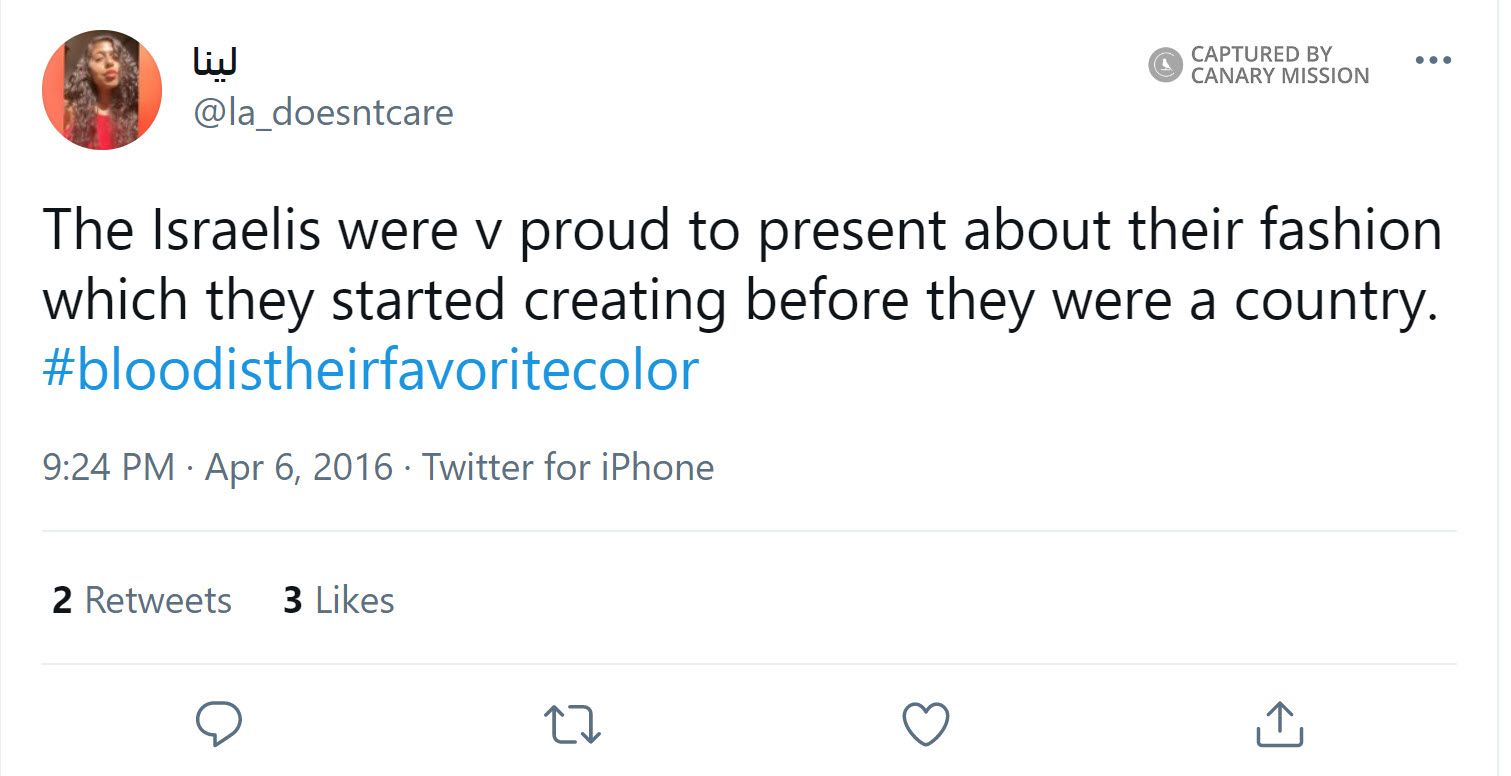Click the reply speech bubble icon
This screenshot has height=776, width=1511.
(217, 723)
